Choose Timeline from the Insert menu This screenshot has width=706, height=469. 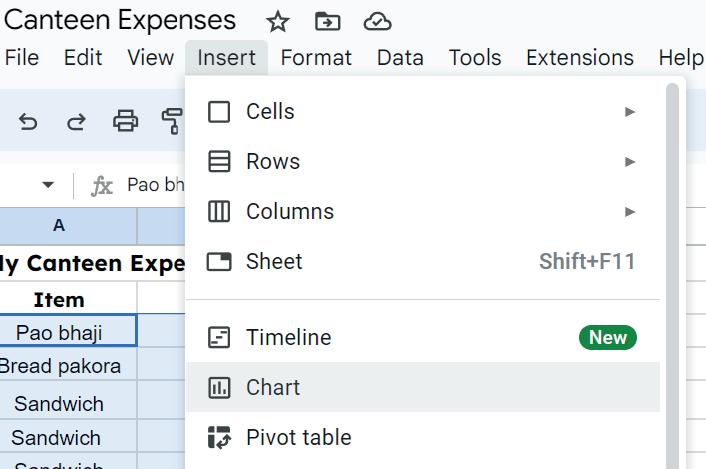pos(288,337)
